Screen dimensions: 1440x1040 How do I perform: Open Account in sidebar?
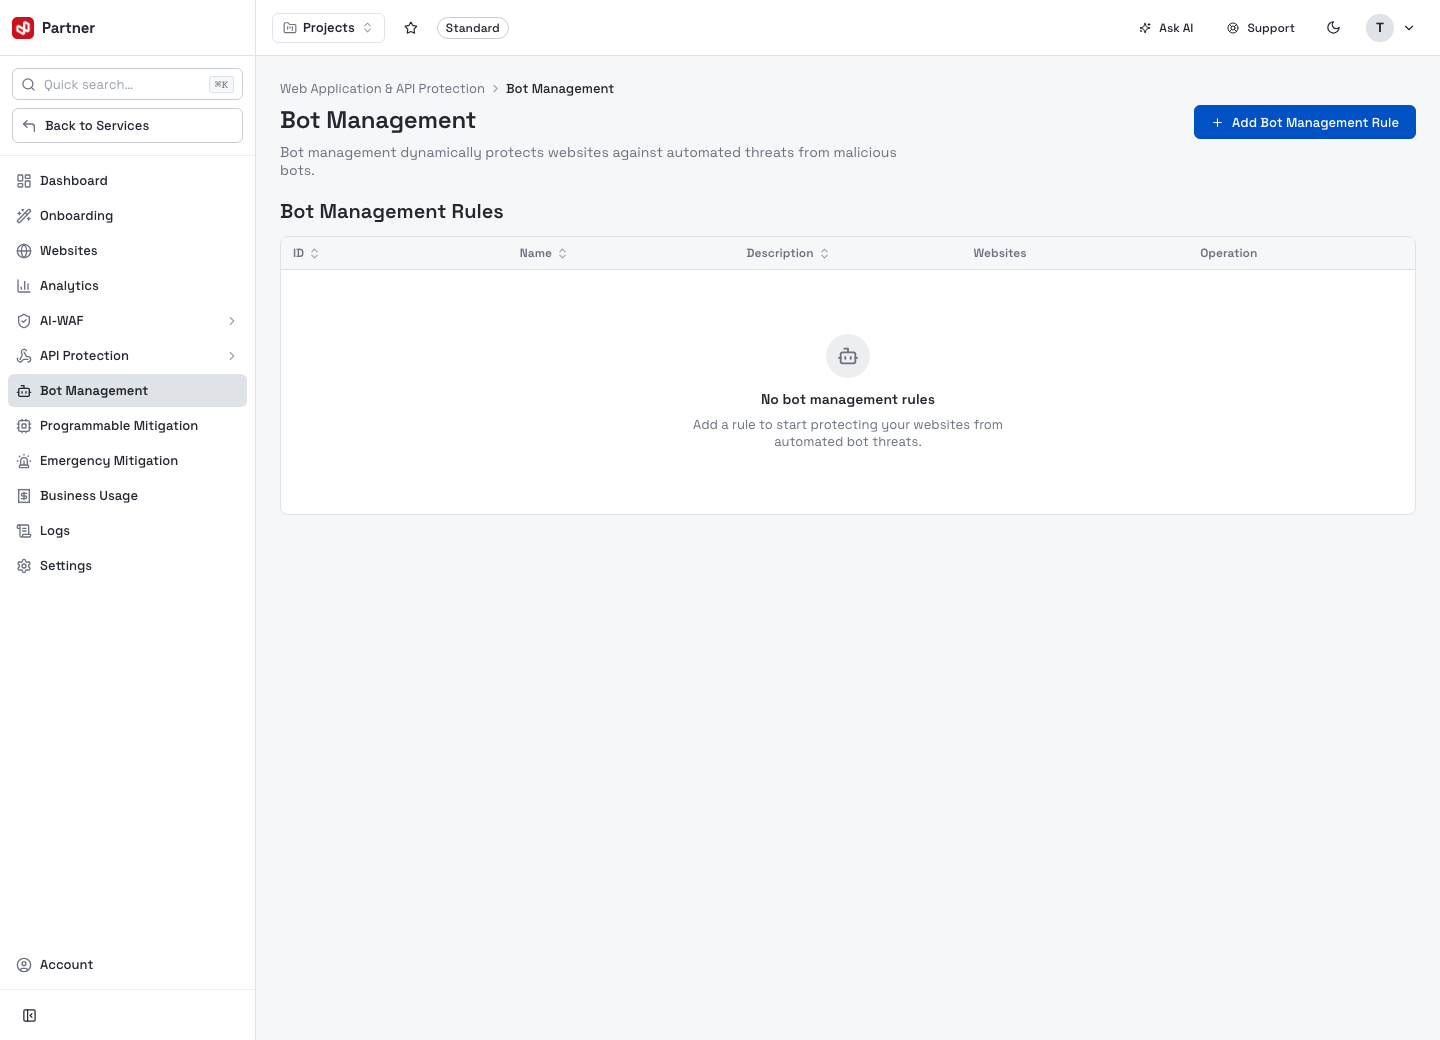[127, 965]
